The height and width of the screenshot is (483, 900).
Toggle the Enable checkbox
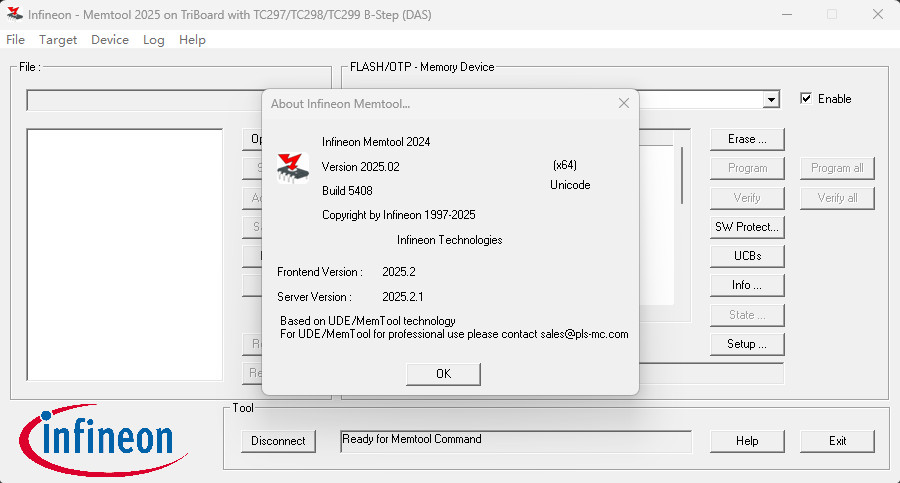coord(806,99)
